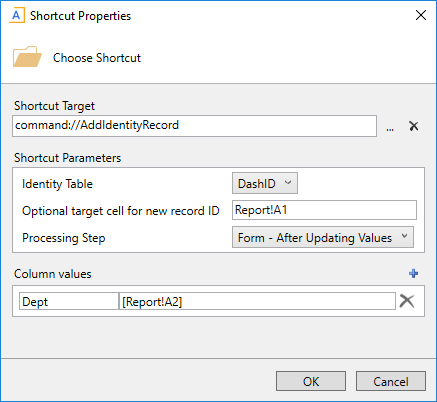
Task: Remove the Dept column value row
Action: 407,301
